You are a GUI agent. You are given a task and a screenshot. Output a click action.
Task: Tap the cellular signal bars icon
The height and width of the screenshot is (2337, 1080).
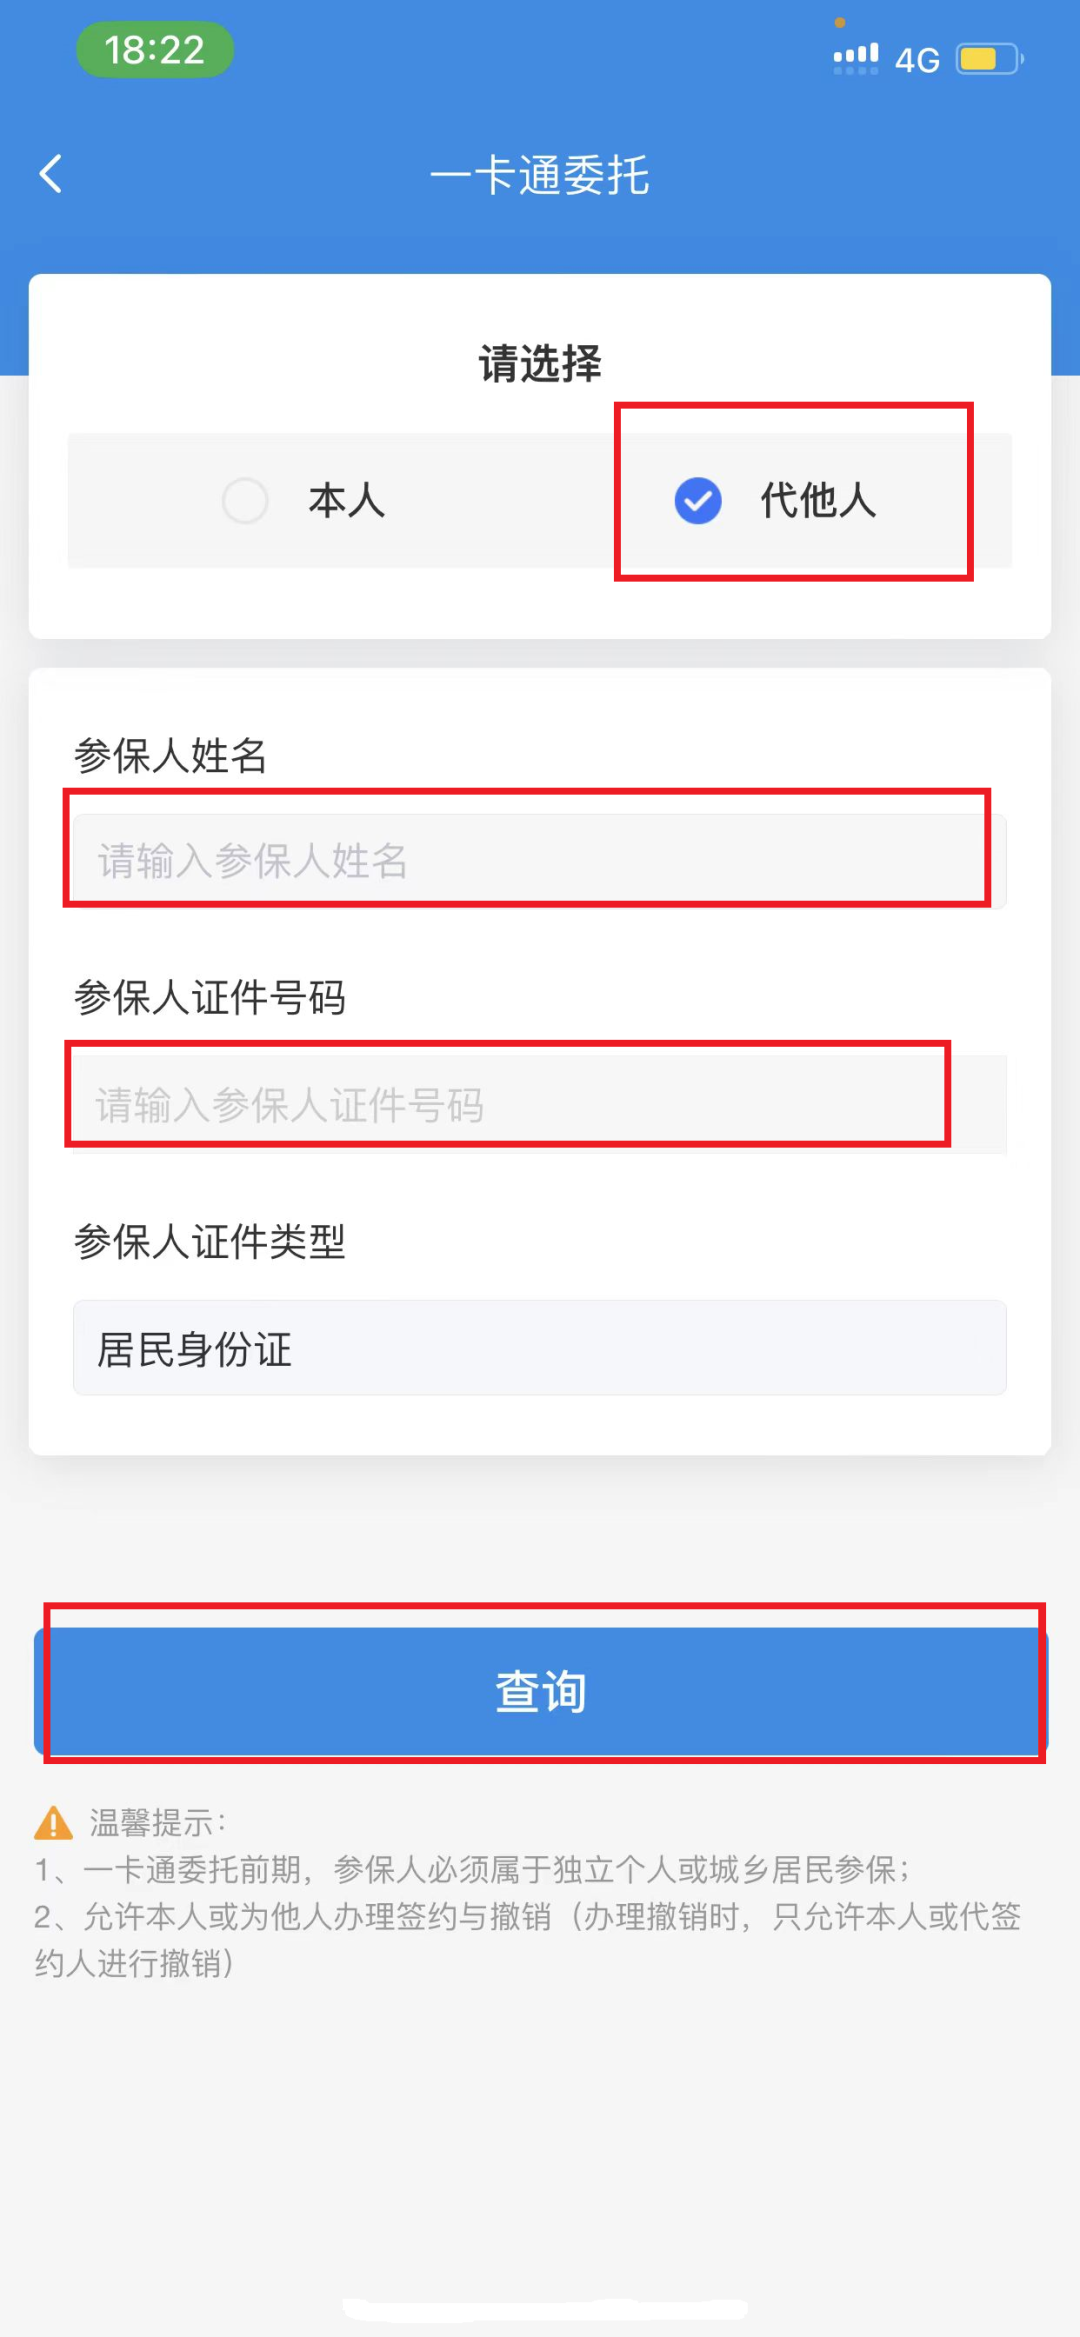[x=856, y=58]
